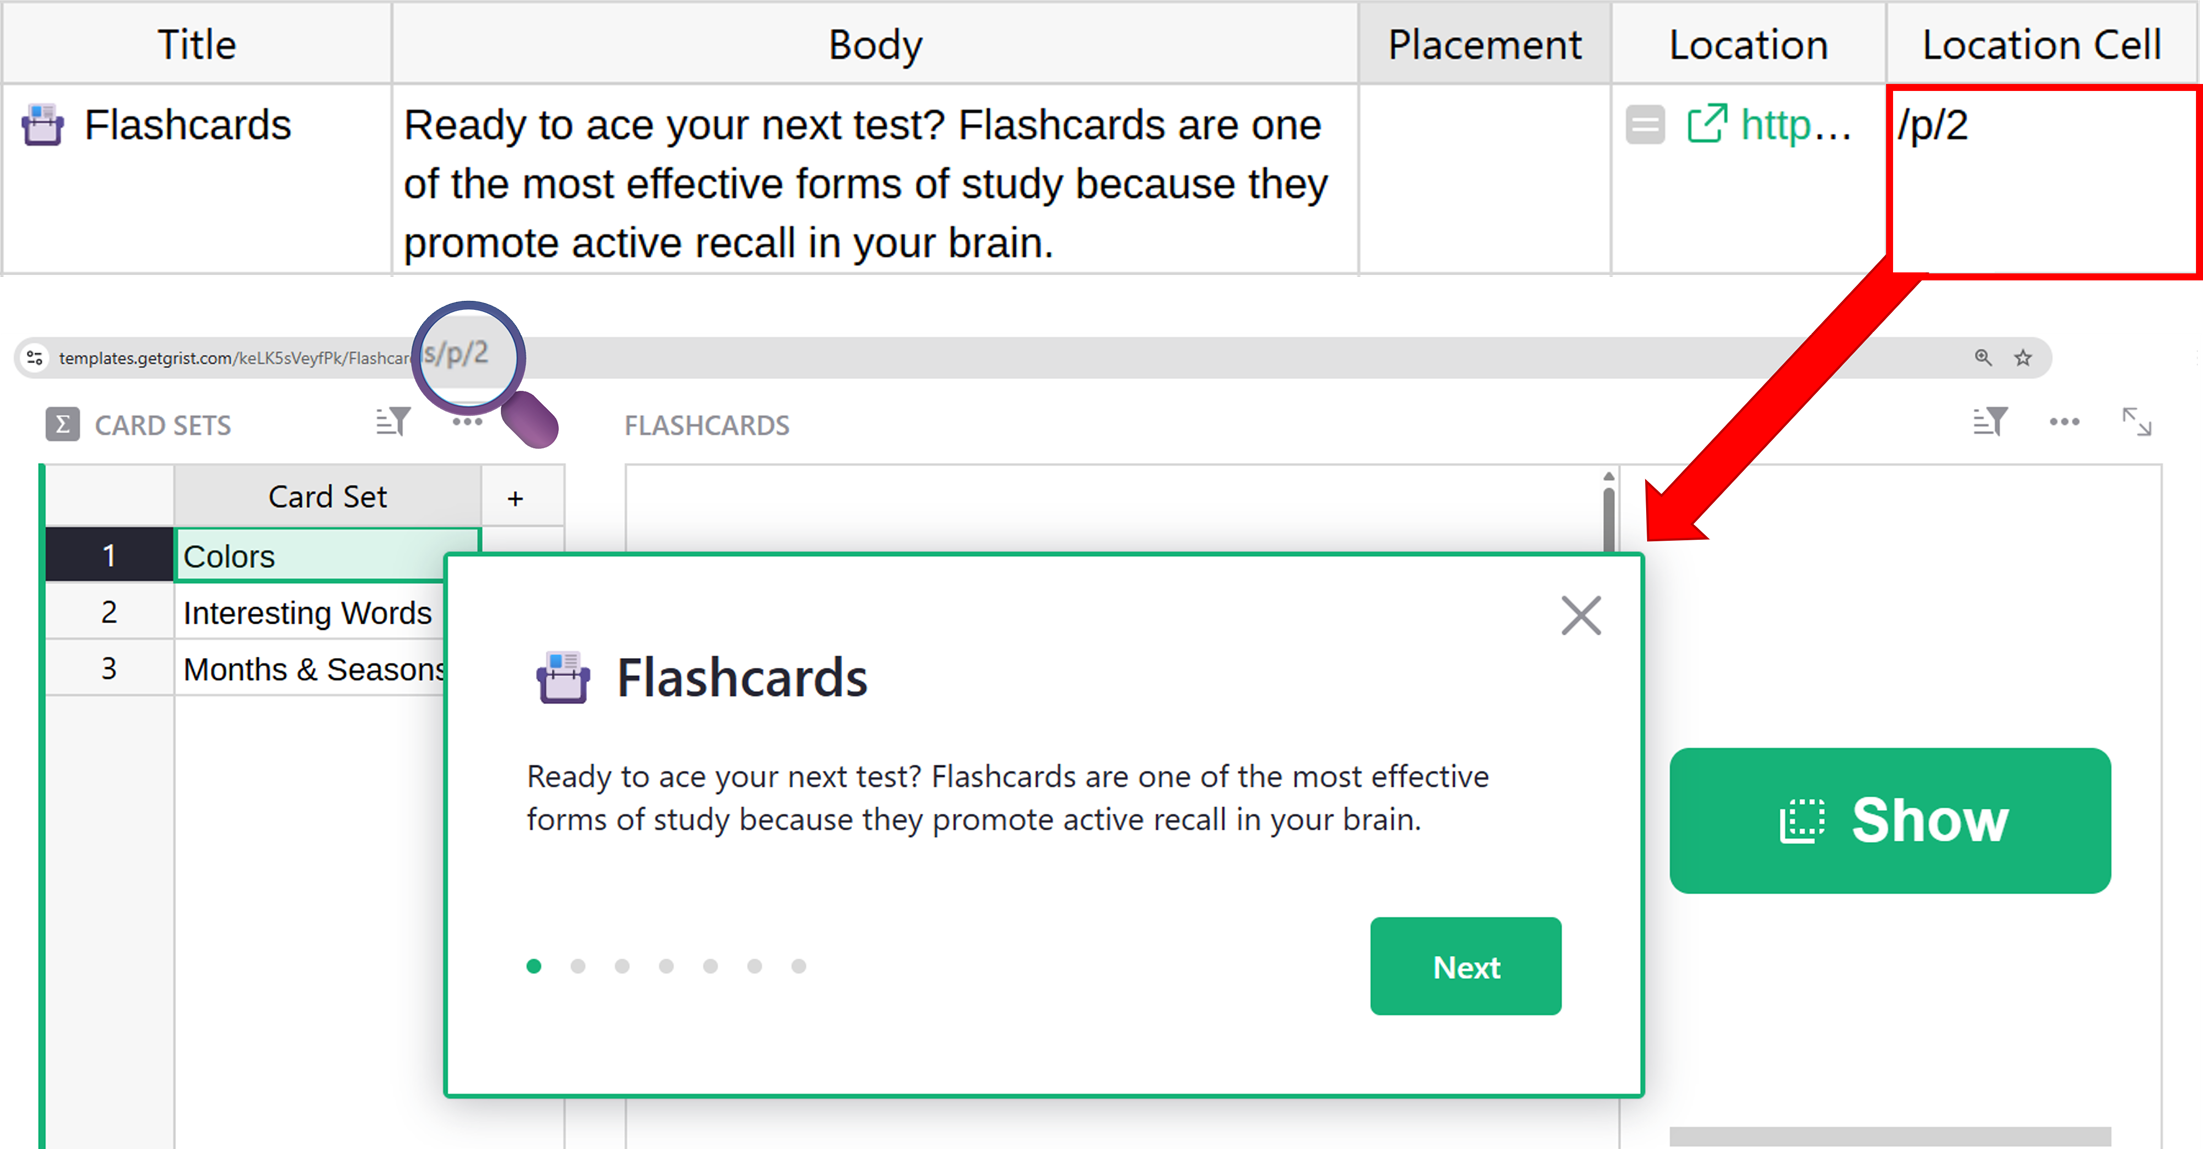This screenshot has height=1149, width=2203.
Task: Click the Card Sets summary sigma icon
Action: click(x=62, y=425)
